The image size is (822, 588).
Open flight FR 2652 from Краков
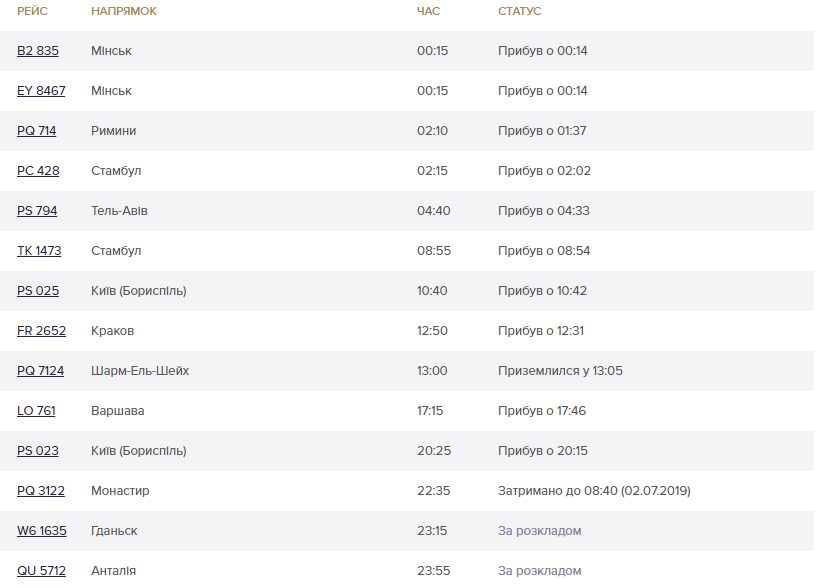tap(41, 331)
